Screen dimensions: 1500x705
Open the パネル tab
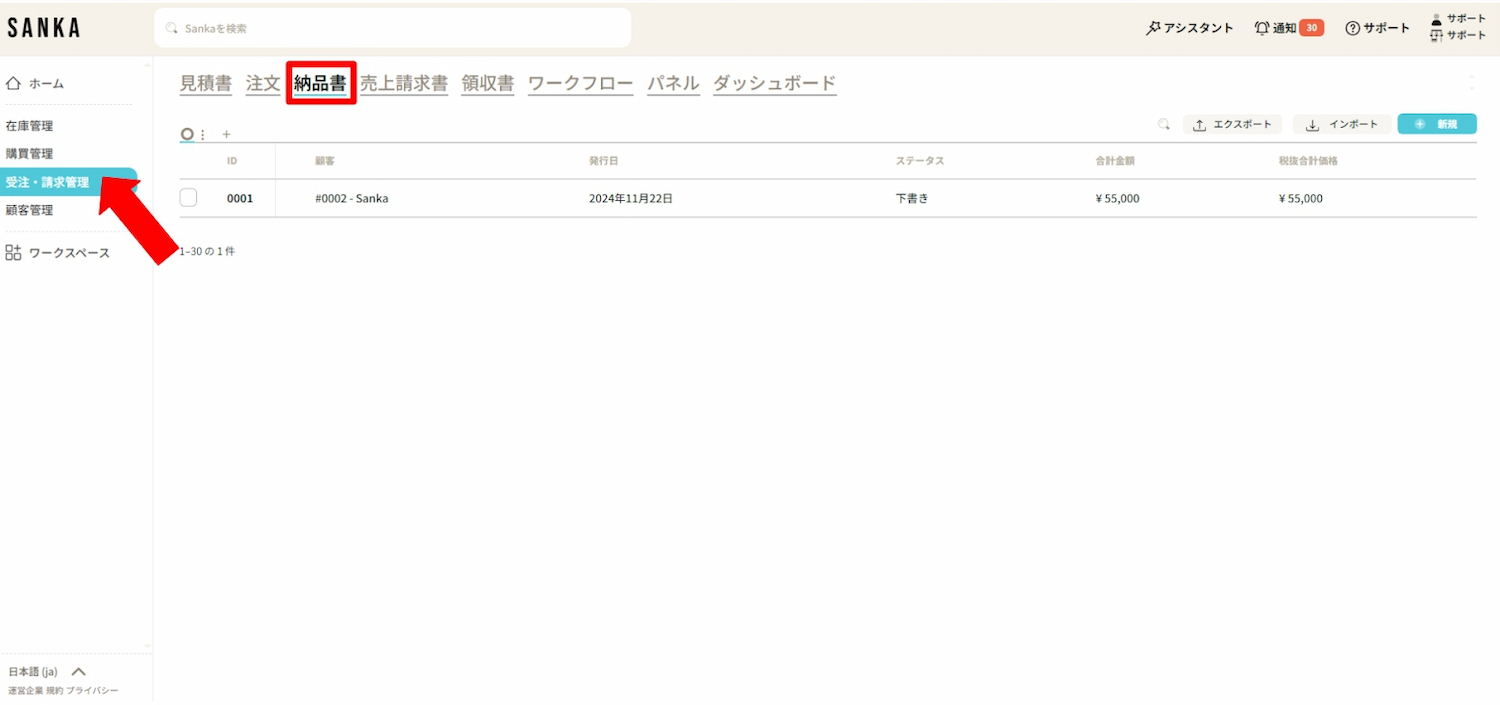click(673, 84)
